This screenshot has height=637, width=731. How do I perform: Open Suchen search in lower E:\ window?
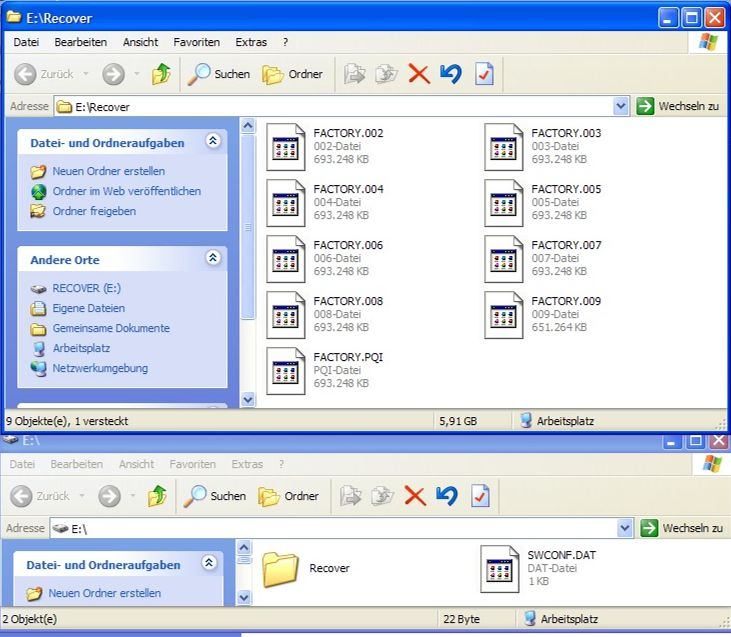(215, 496)
